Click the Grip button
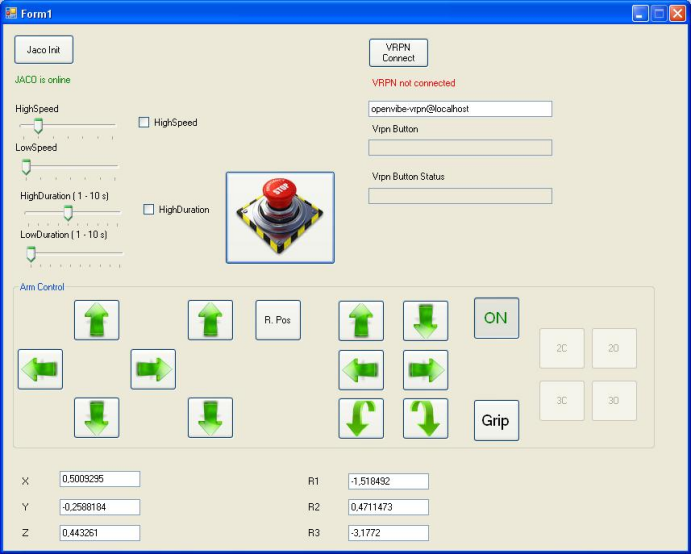The image size is (691, 554). pyautogui.click(x=496, y=420)
